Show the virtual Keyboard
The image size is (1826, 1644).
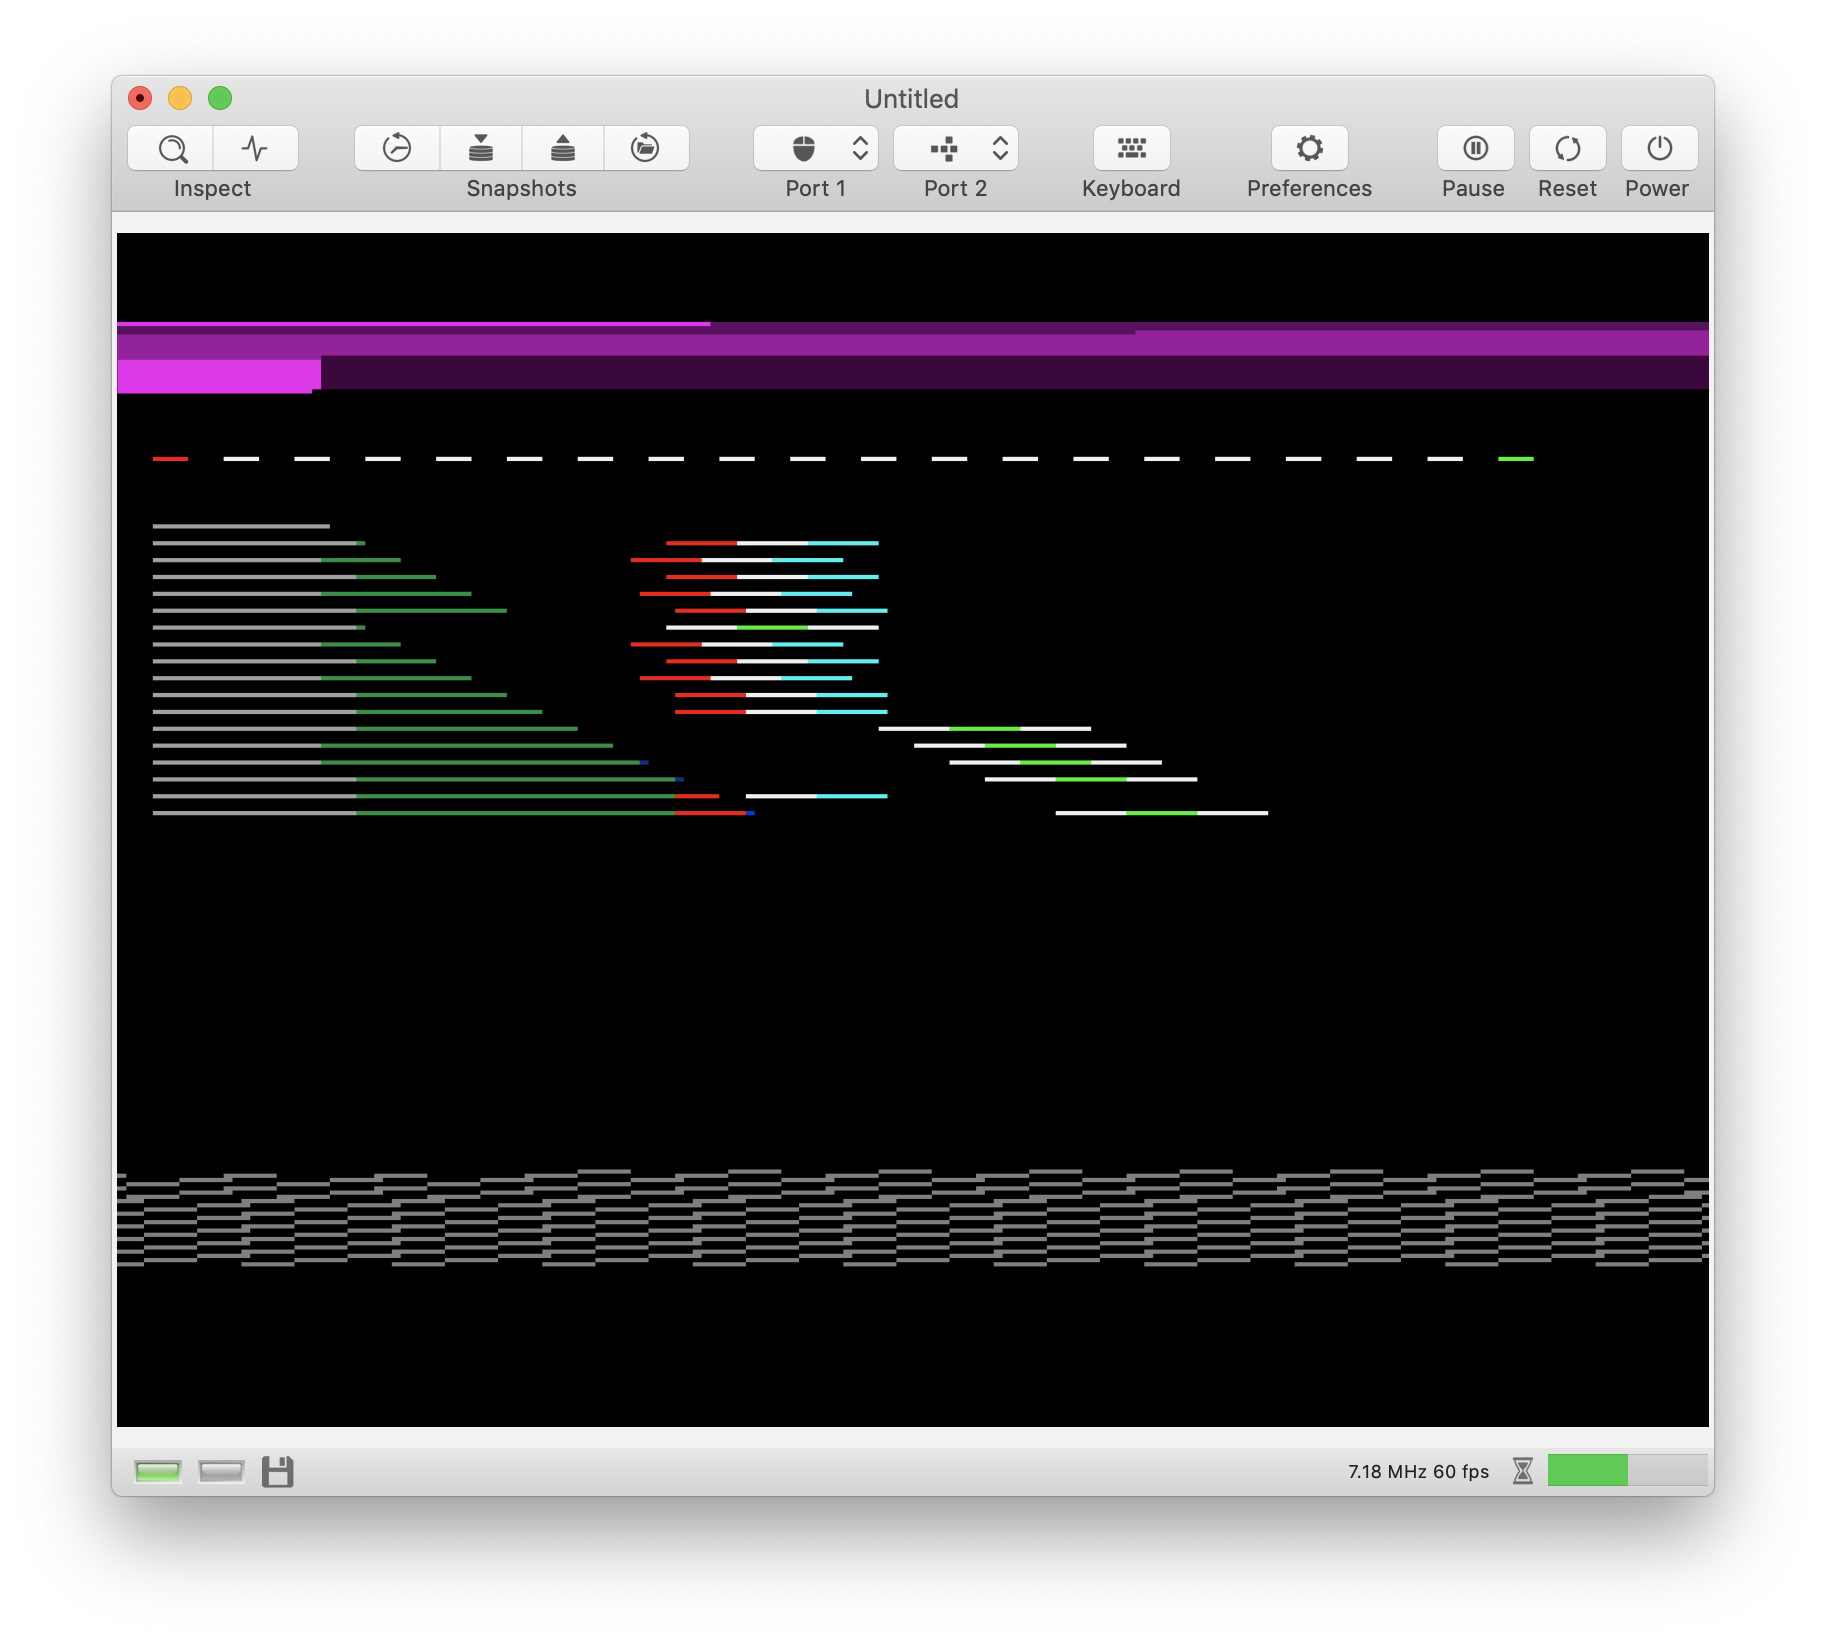pos(1131,149)
